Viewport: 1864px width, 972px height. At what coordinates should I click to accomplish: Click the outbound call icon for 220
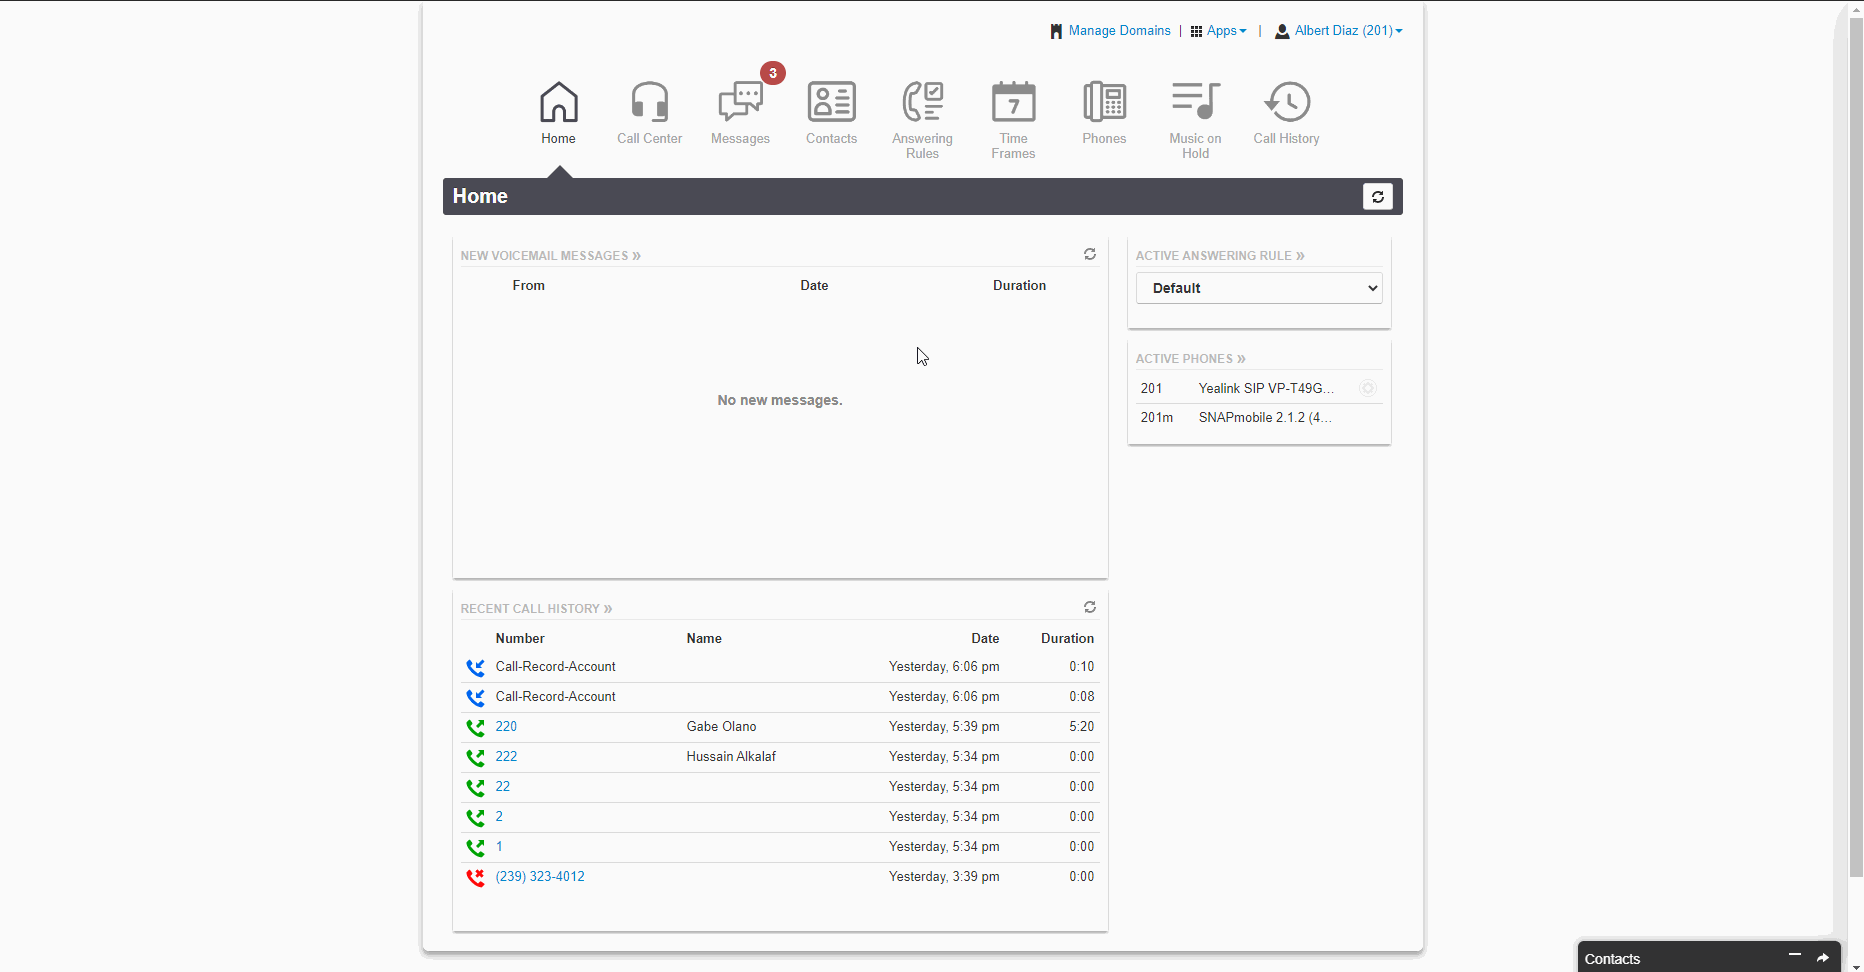tap(475, 727)
